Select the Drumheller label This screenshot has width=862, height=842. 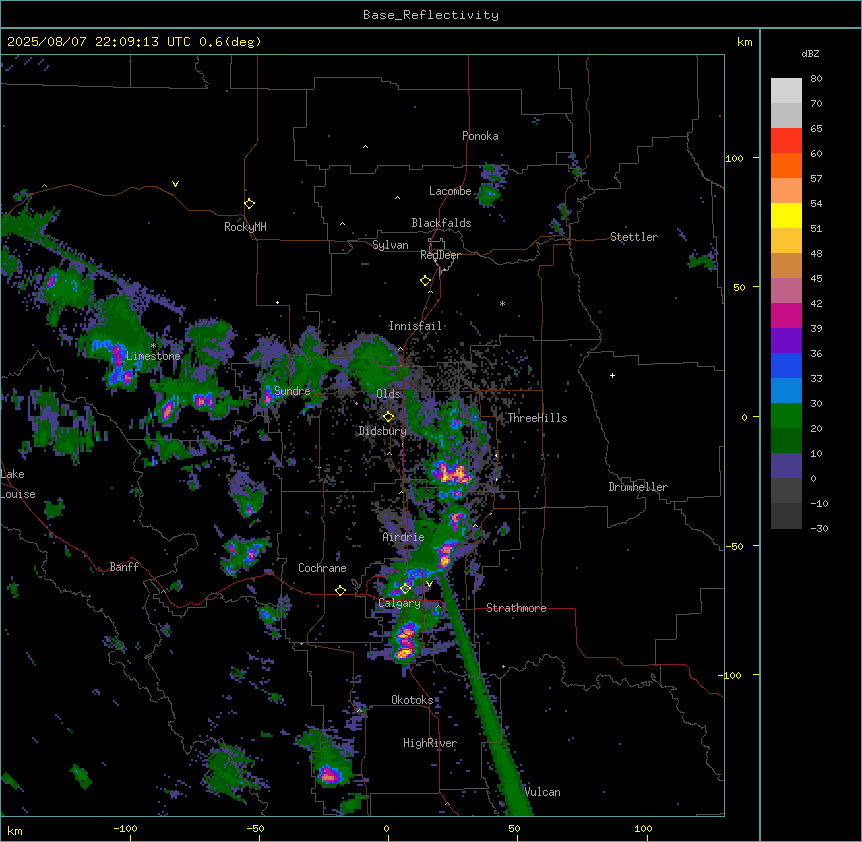pos(638,487)
